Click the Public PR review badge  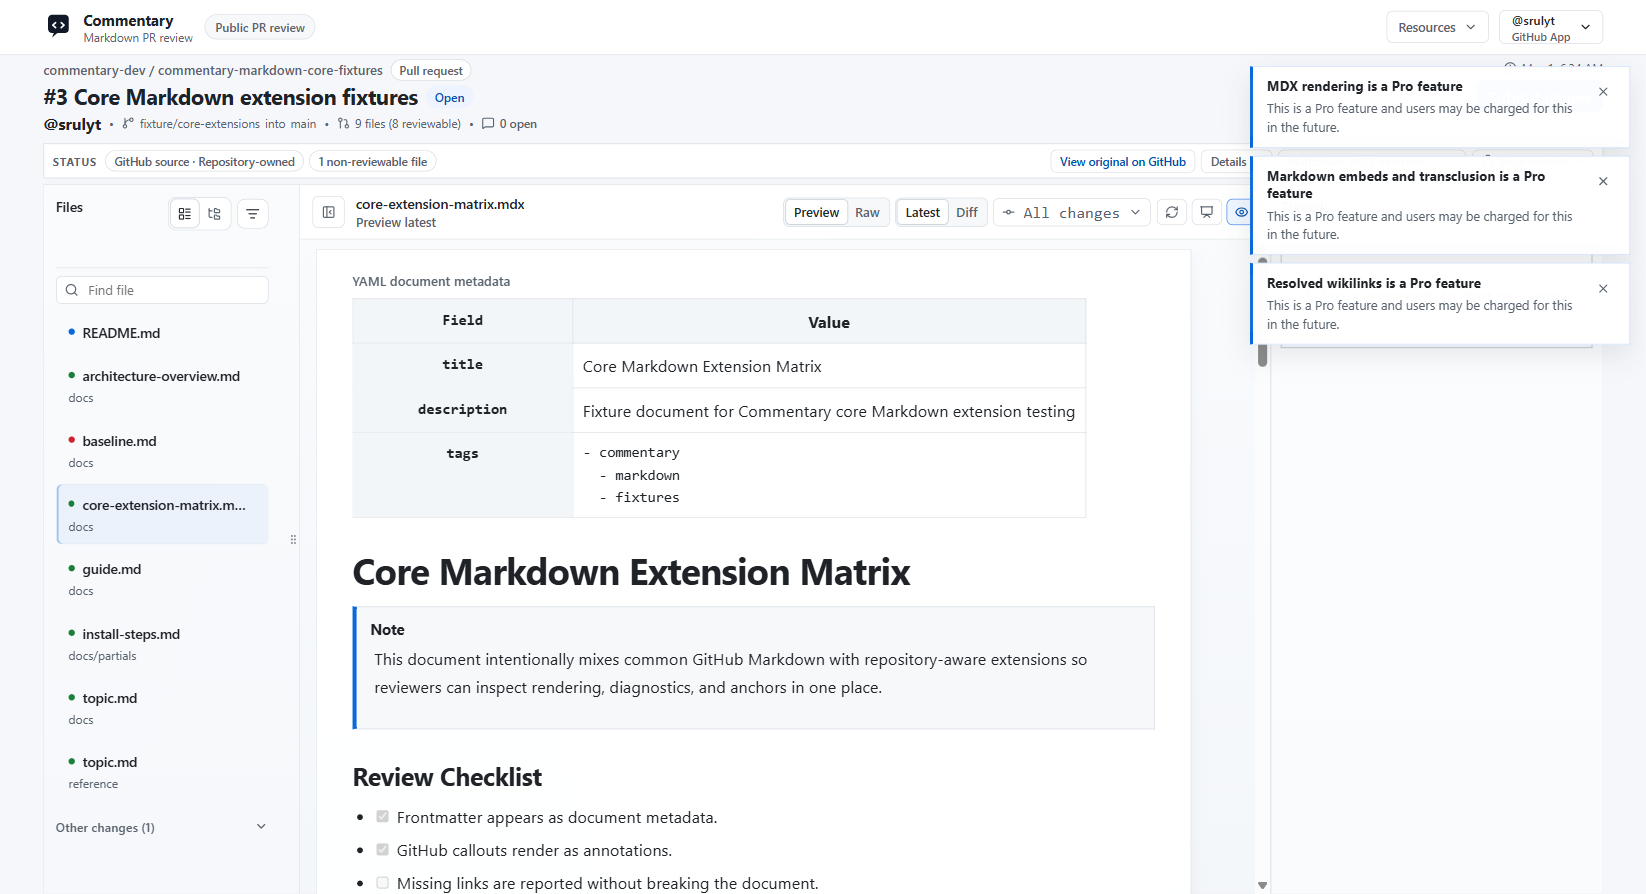[260, 28]
